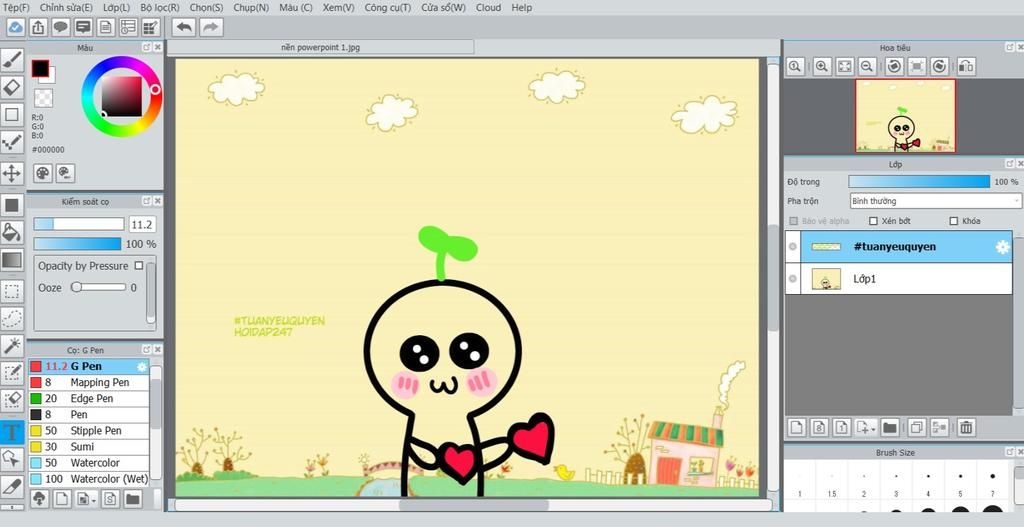This screenshot has height=527, width=1024.
Task: Delete the layer with the trash icon
Action: click(x=966, y=428)
